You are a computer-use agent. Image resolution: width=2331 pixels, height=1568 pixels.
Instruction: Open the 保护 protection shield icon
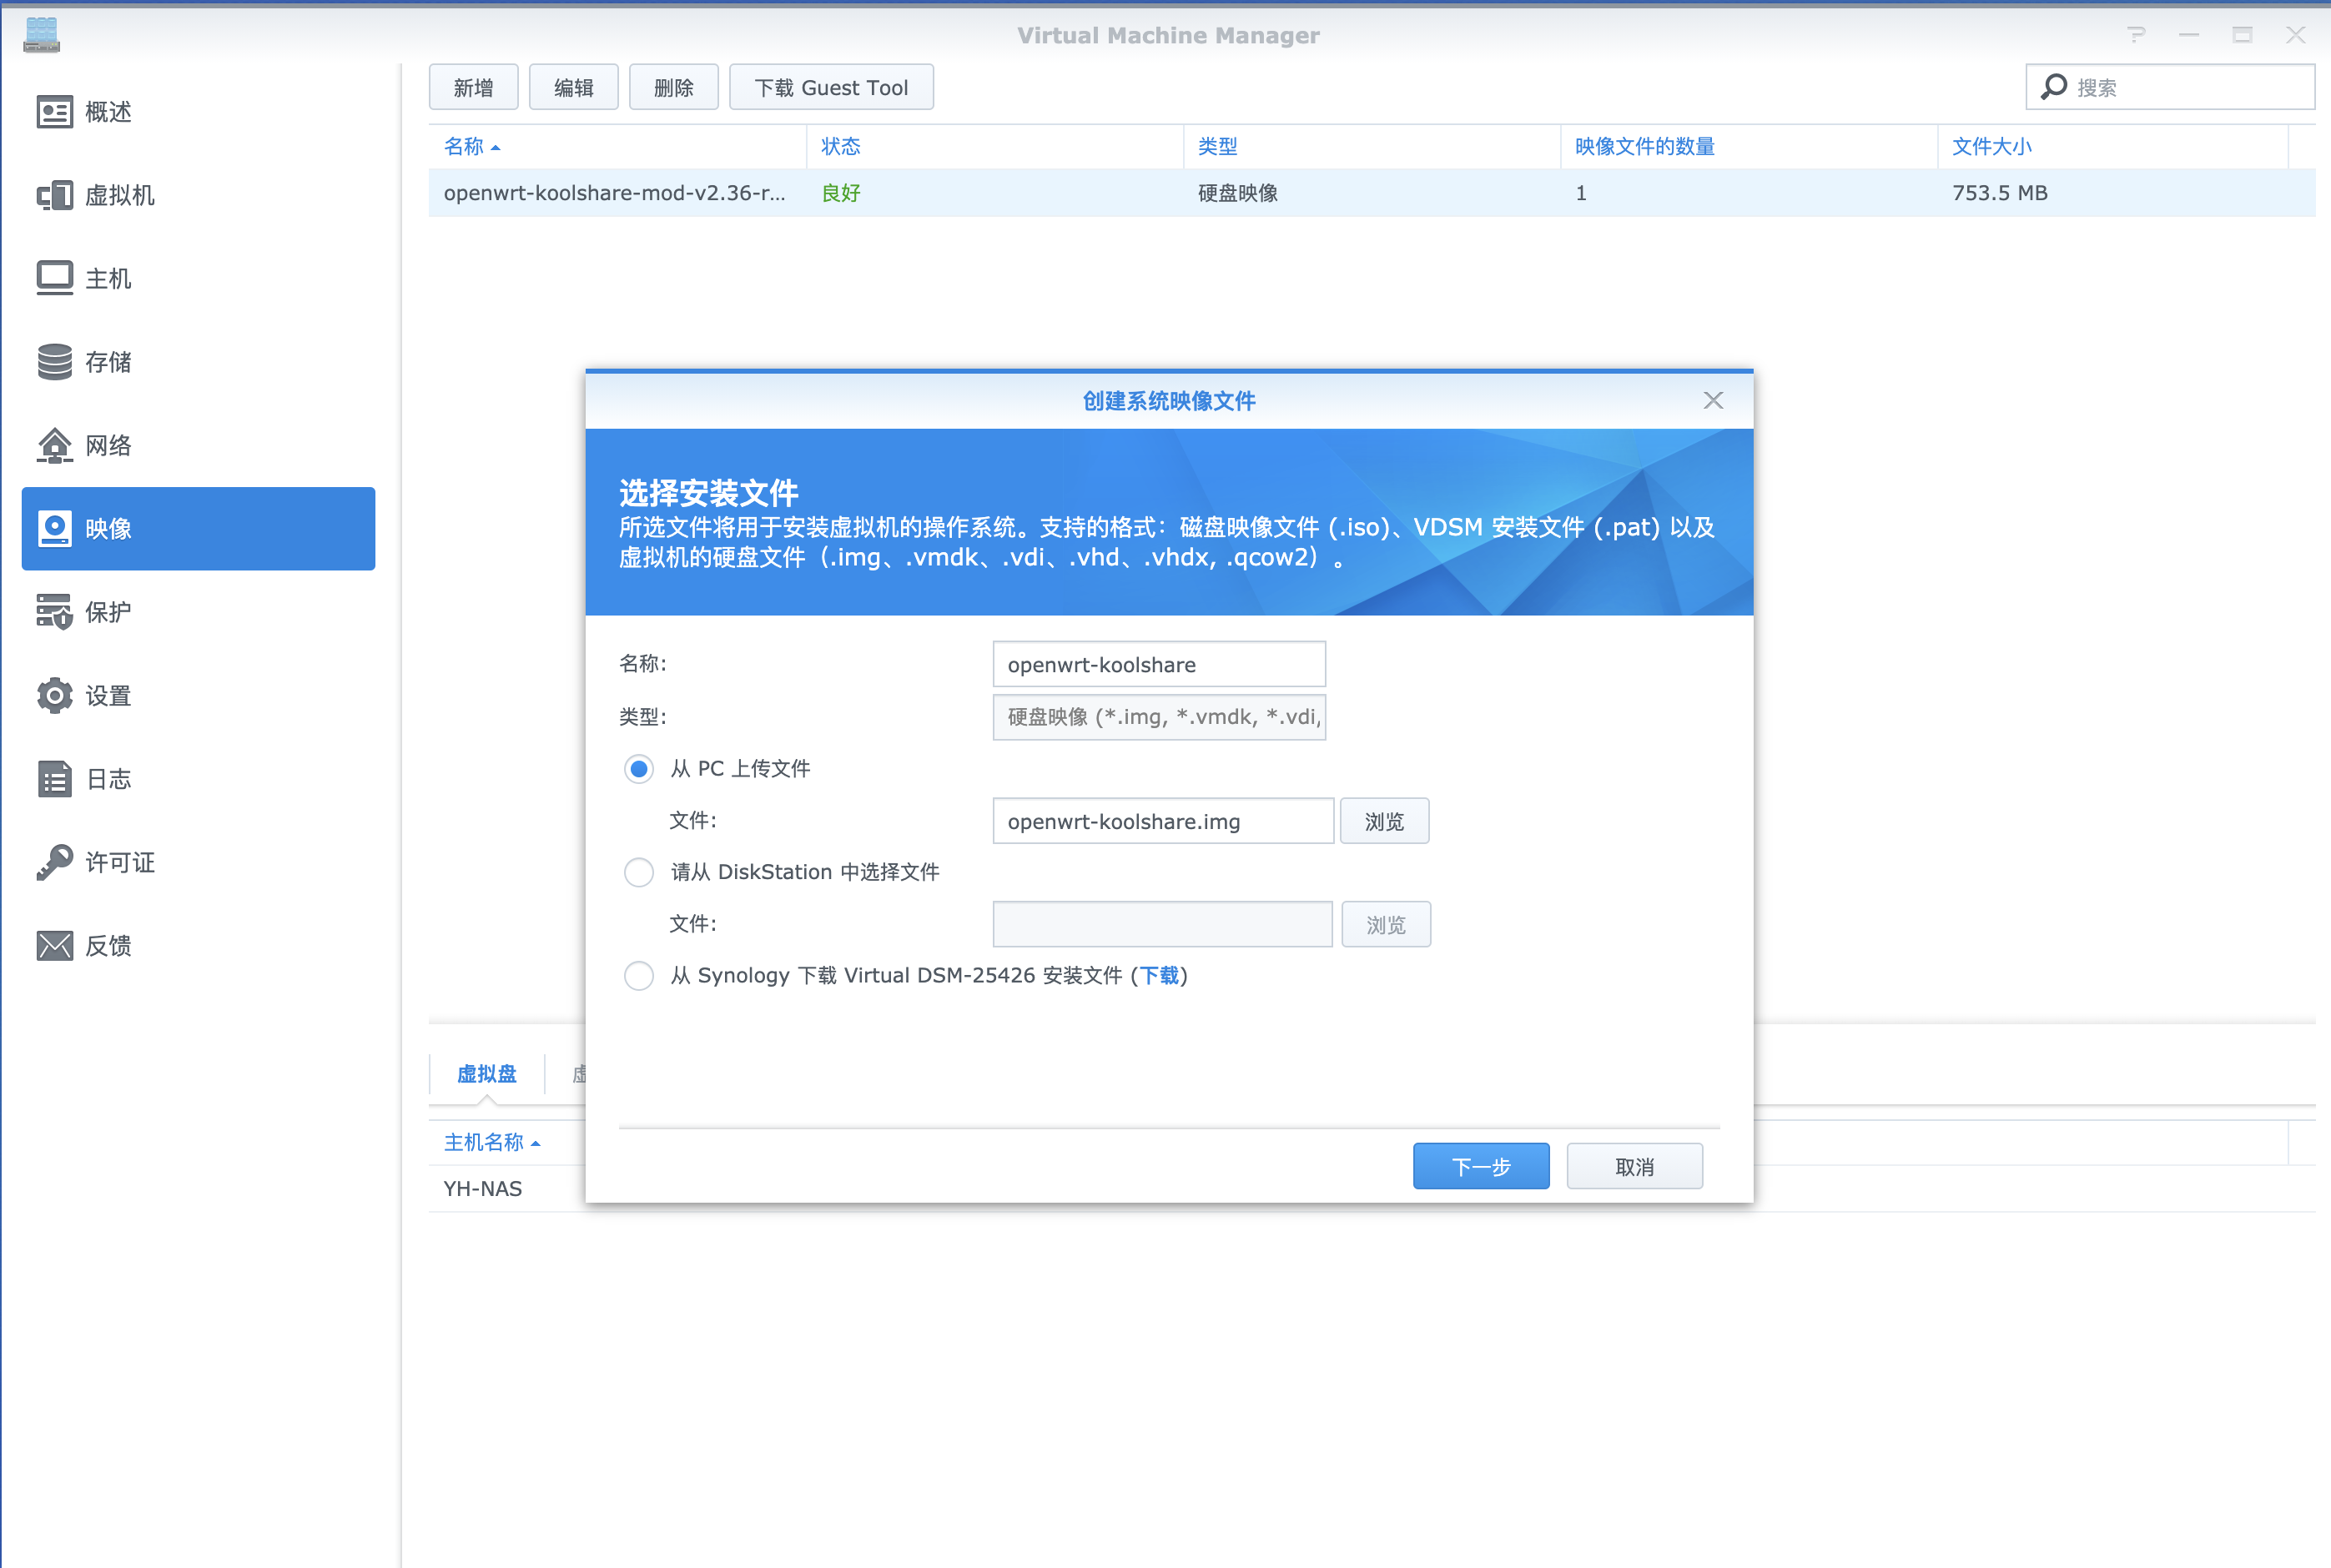[54, 612]
